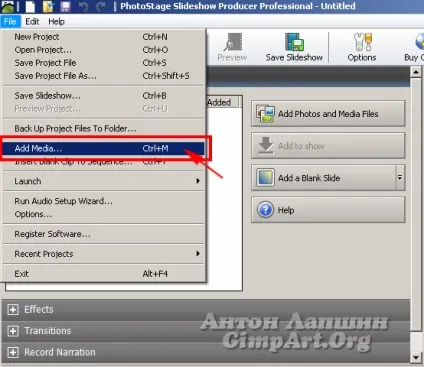This screenshot has width=424, height=367.
Task: Open the Help menu
Action: 56,22
